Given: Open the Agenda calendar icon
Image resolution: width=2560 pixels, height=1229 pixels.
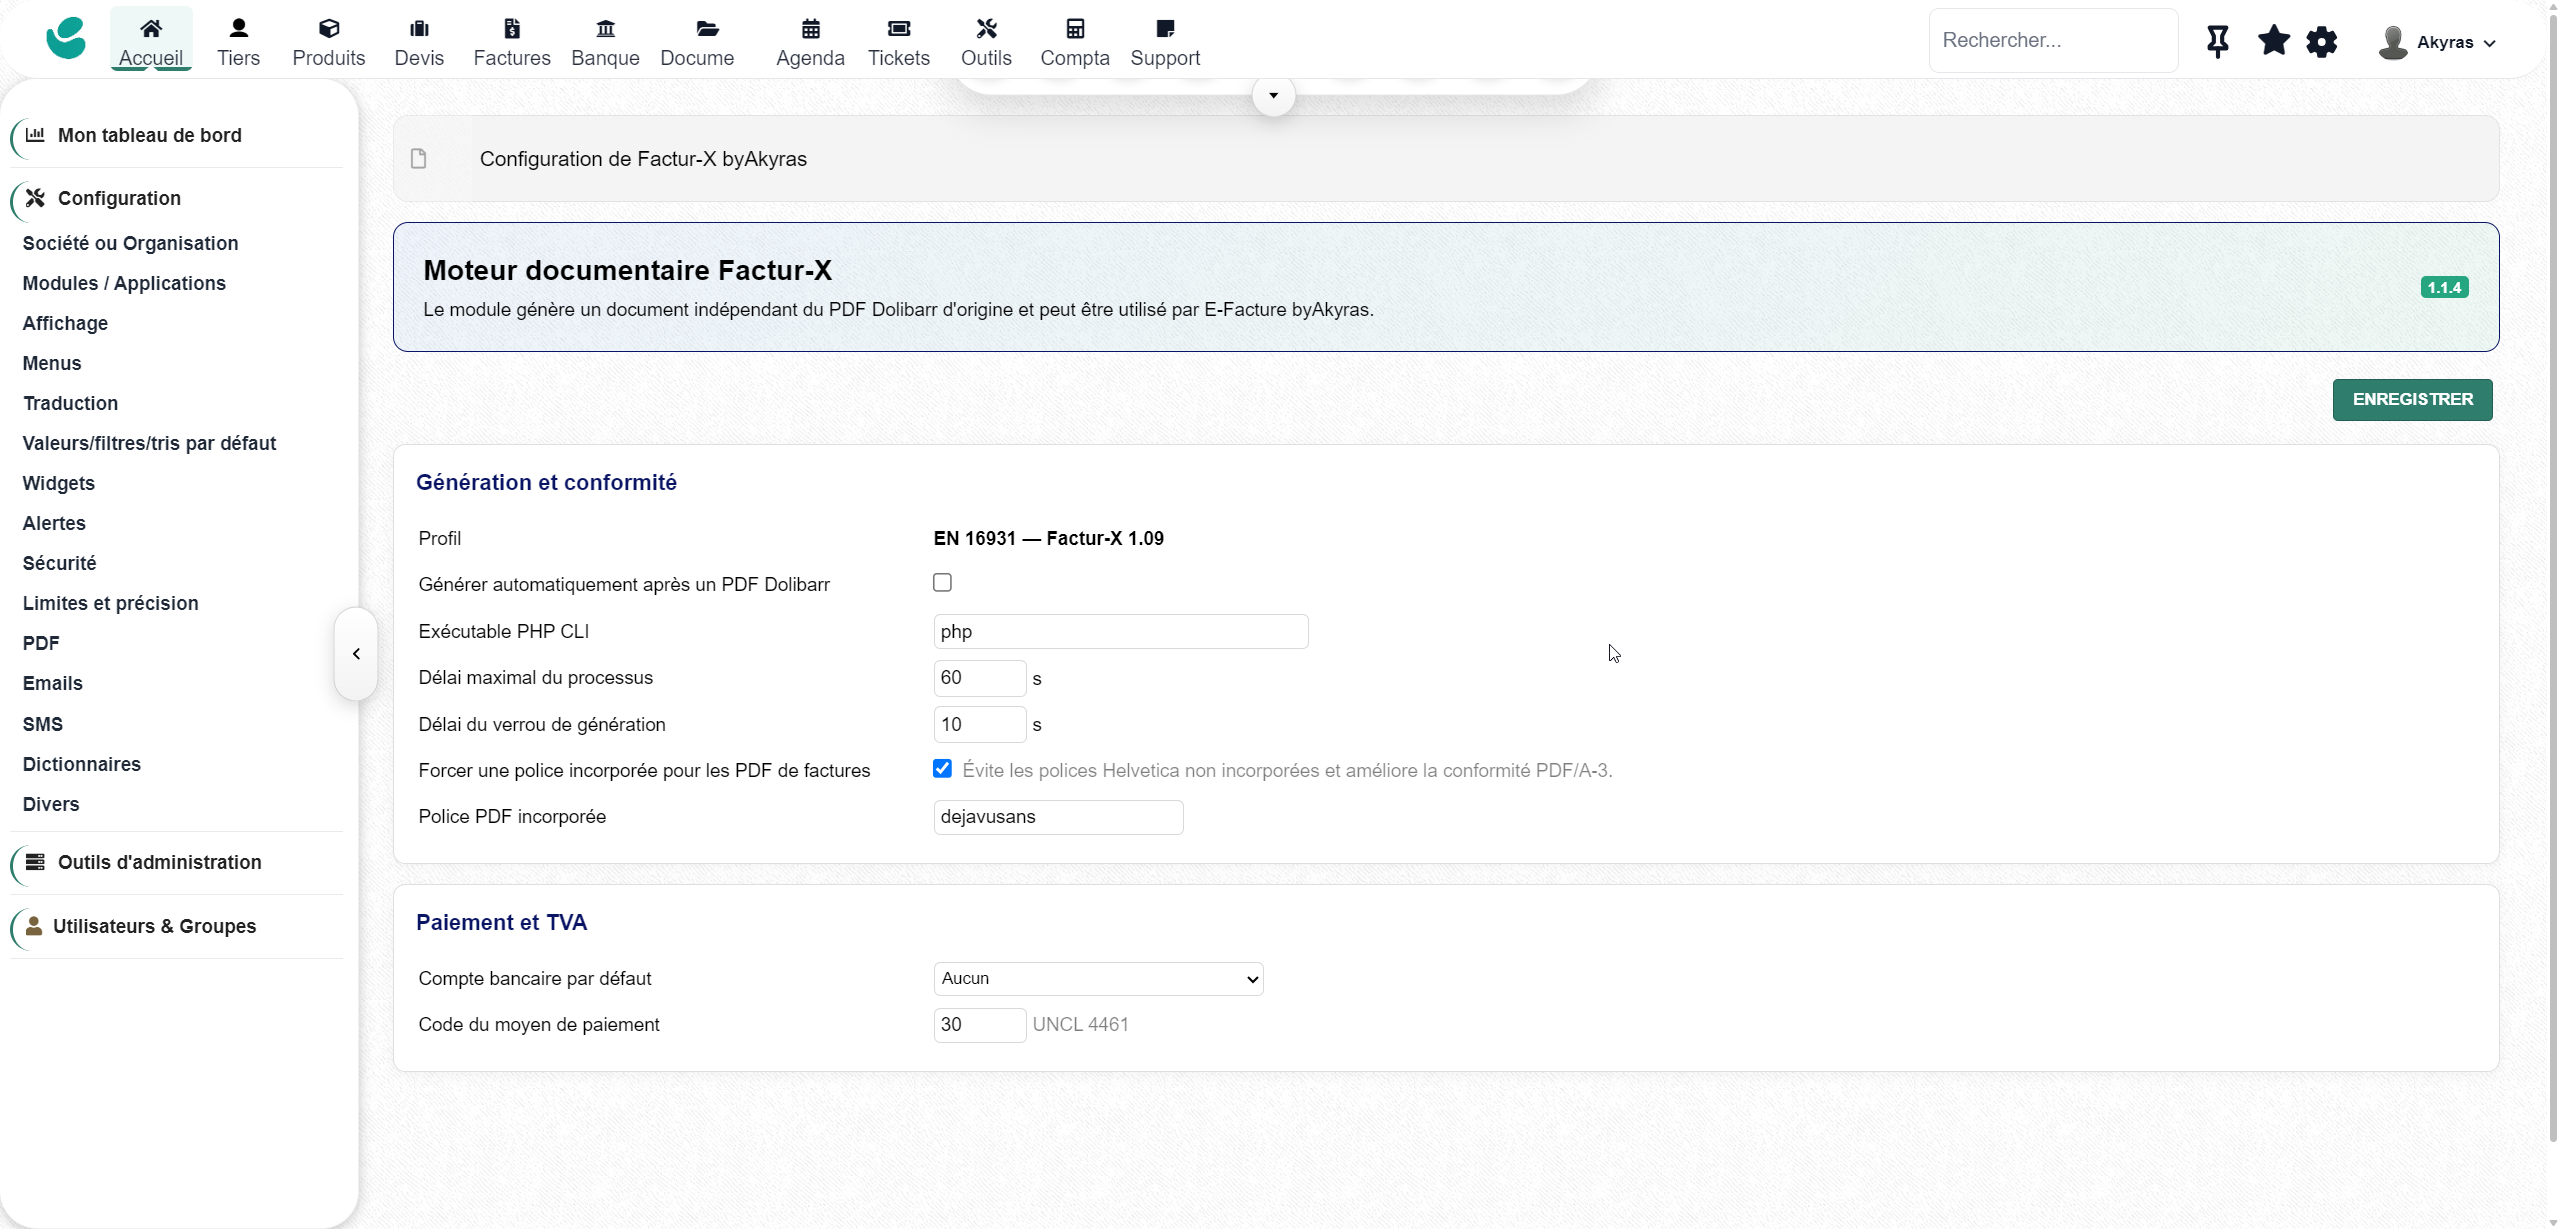Looking at the screenshot, I should click(x=810, y=29).
